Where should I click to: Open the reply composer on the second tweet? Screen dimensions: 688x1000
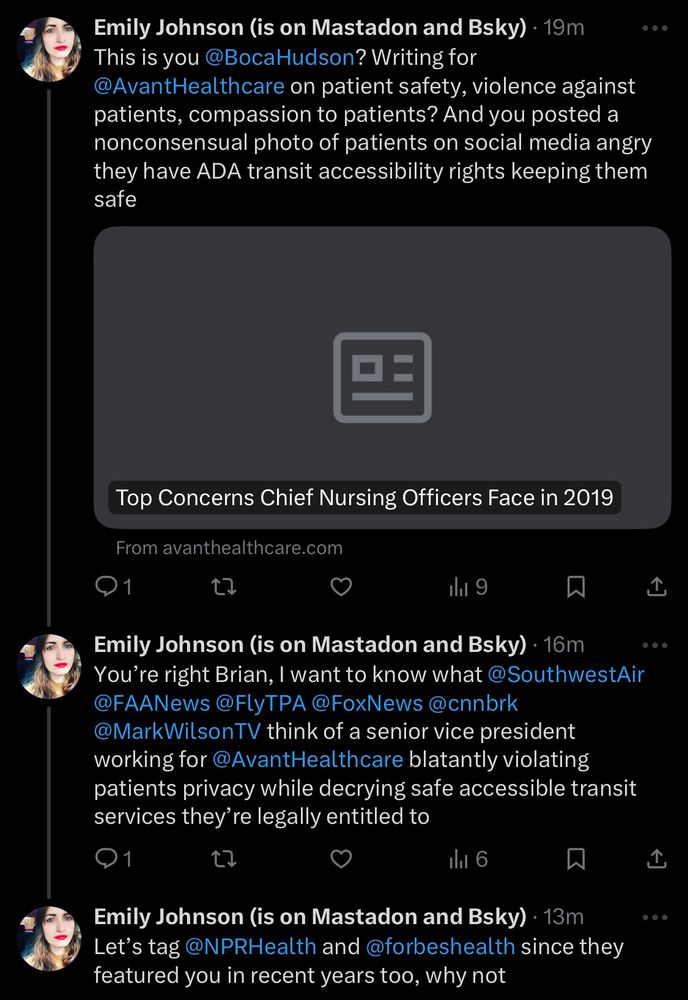pyautogui.click(x=107, y=859)
